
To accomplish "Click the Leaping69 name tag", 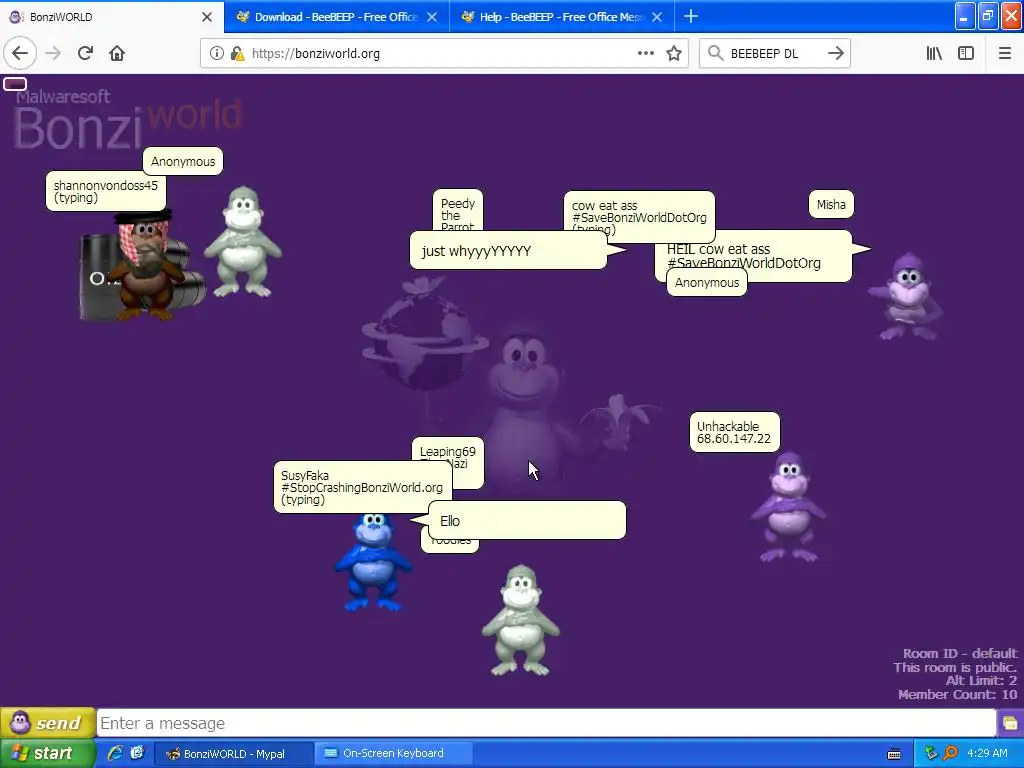I will [448, 449].
